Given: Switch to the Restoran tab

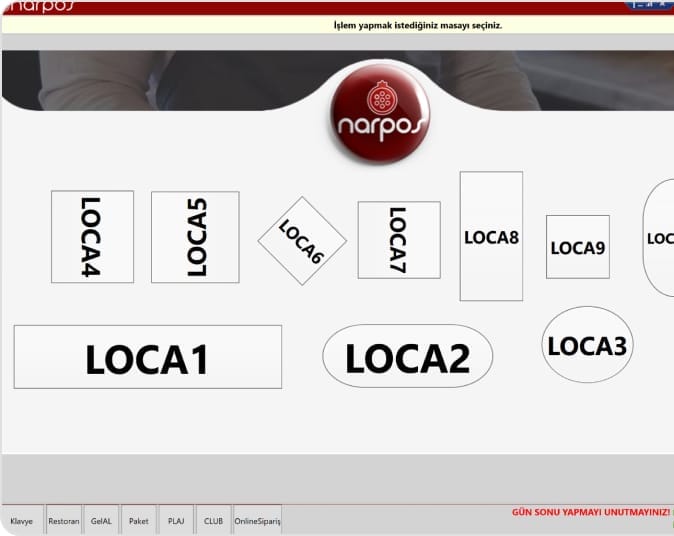Looking at the screenshot, I should point(64,521).
